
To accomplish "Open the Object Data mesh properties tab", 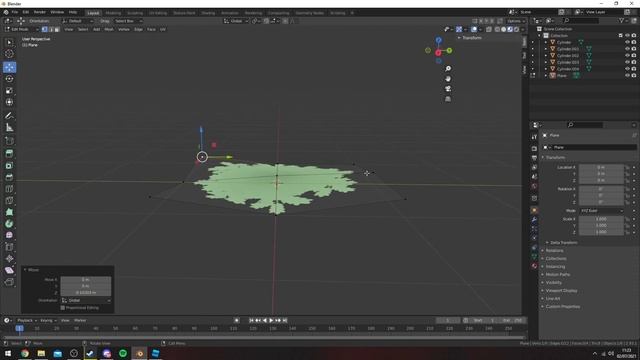I will coord(534,256).
